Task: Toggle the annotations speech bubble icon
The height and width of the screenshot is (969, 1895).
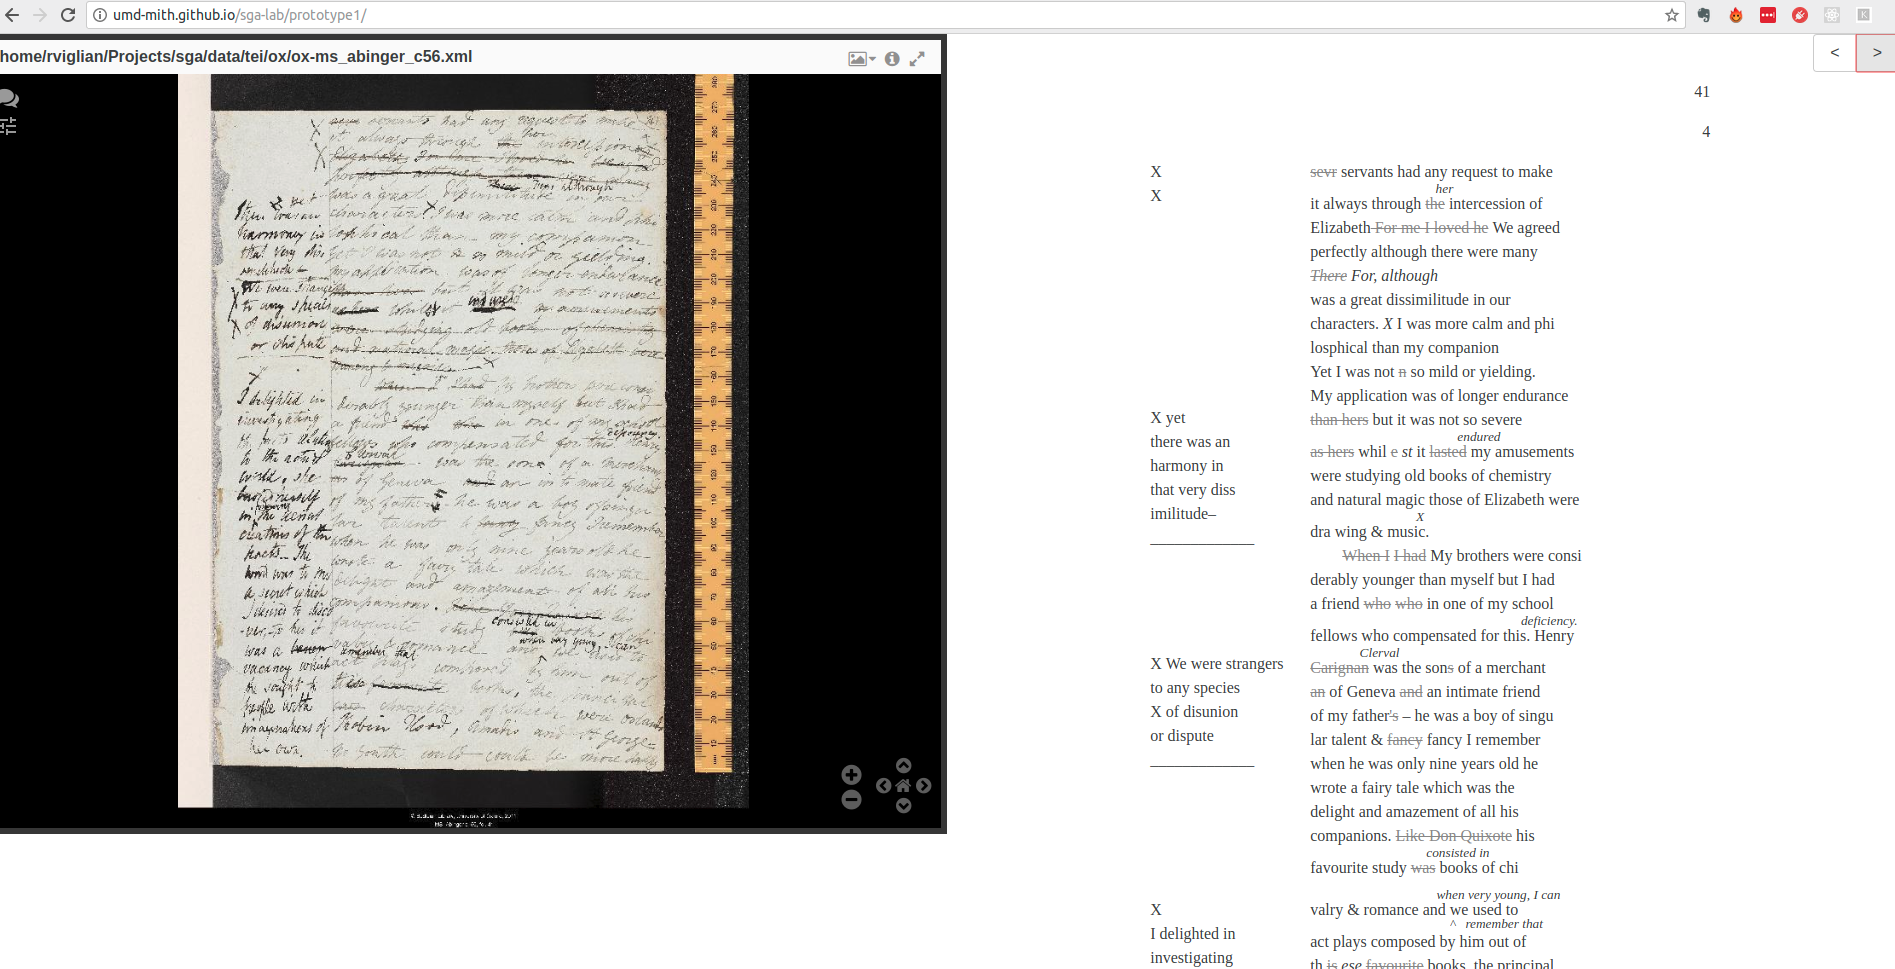Action: (9, 98)
